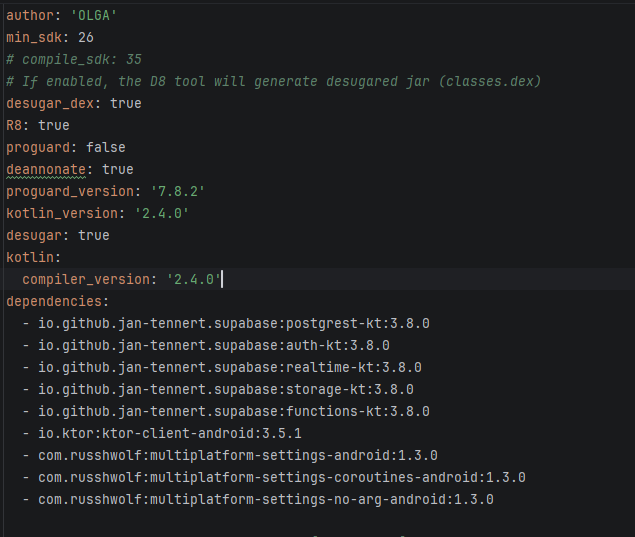Click the author value 'OLGA'

pyautogui.click(x=94, y=16)
